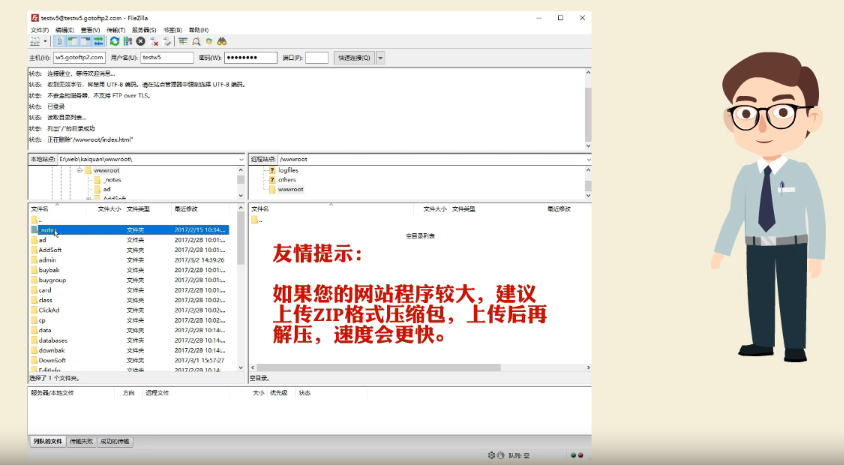Click the refresh file lists icon

click(115, 41)
